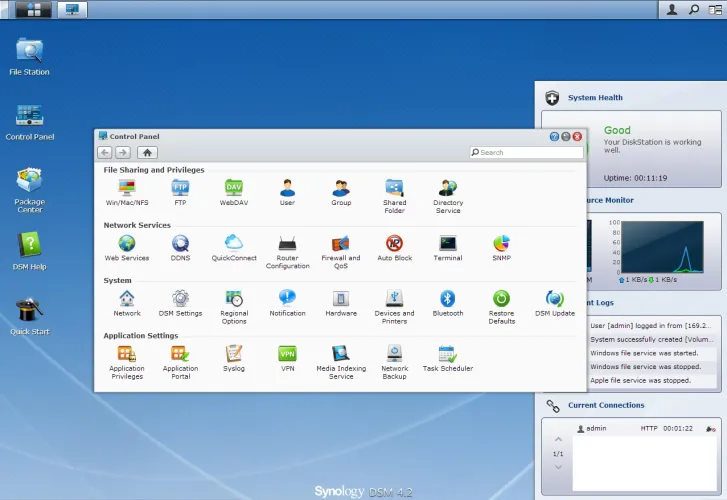Image resolution: width=727 pixels, height=500 pixels.
Task: Open Router Configuration
Action: tap(287, 251)
